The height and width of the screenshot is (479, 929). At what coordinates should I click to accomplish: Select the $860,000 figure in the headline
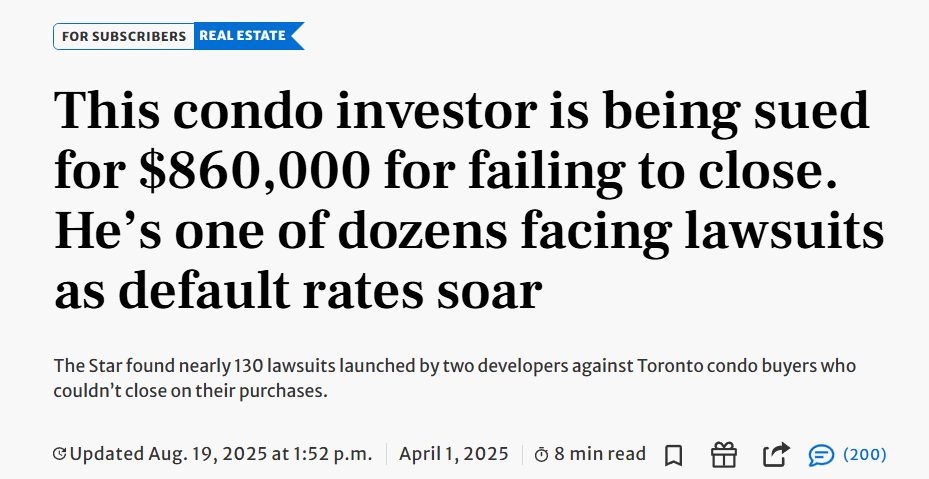coord(255,170)
